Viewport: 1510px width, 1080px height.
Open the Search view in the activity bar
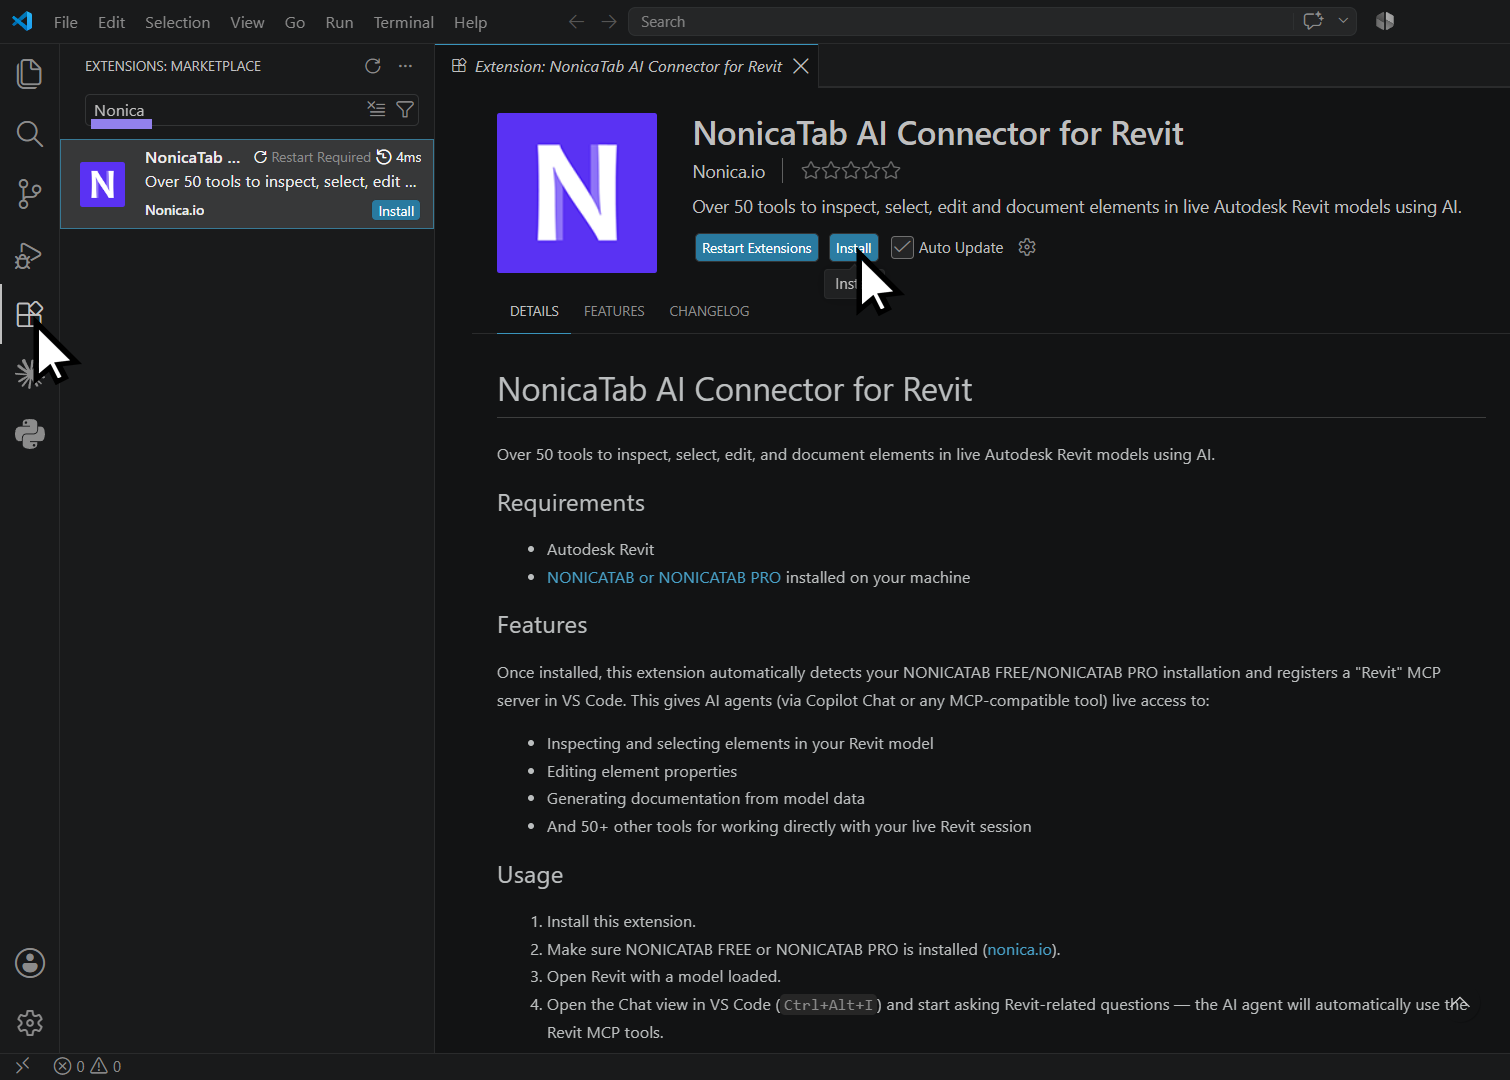tap(30, 134)
